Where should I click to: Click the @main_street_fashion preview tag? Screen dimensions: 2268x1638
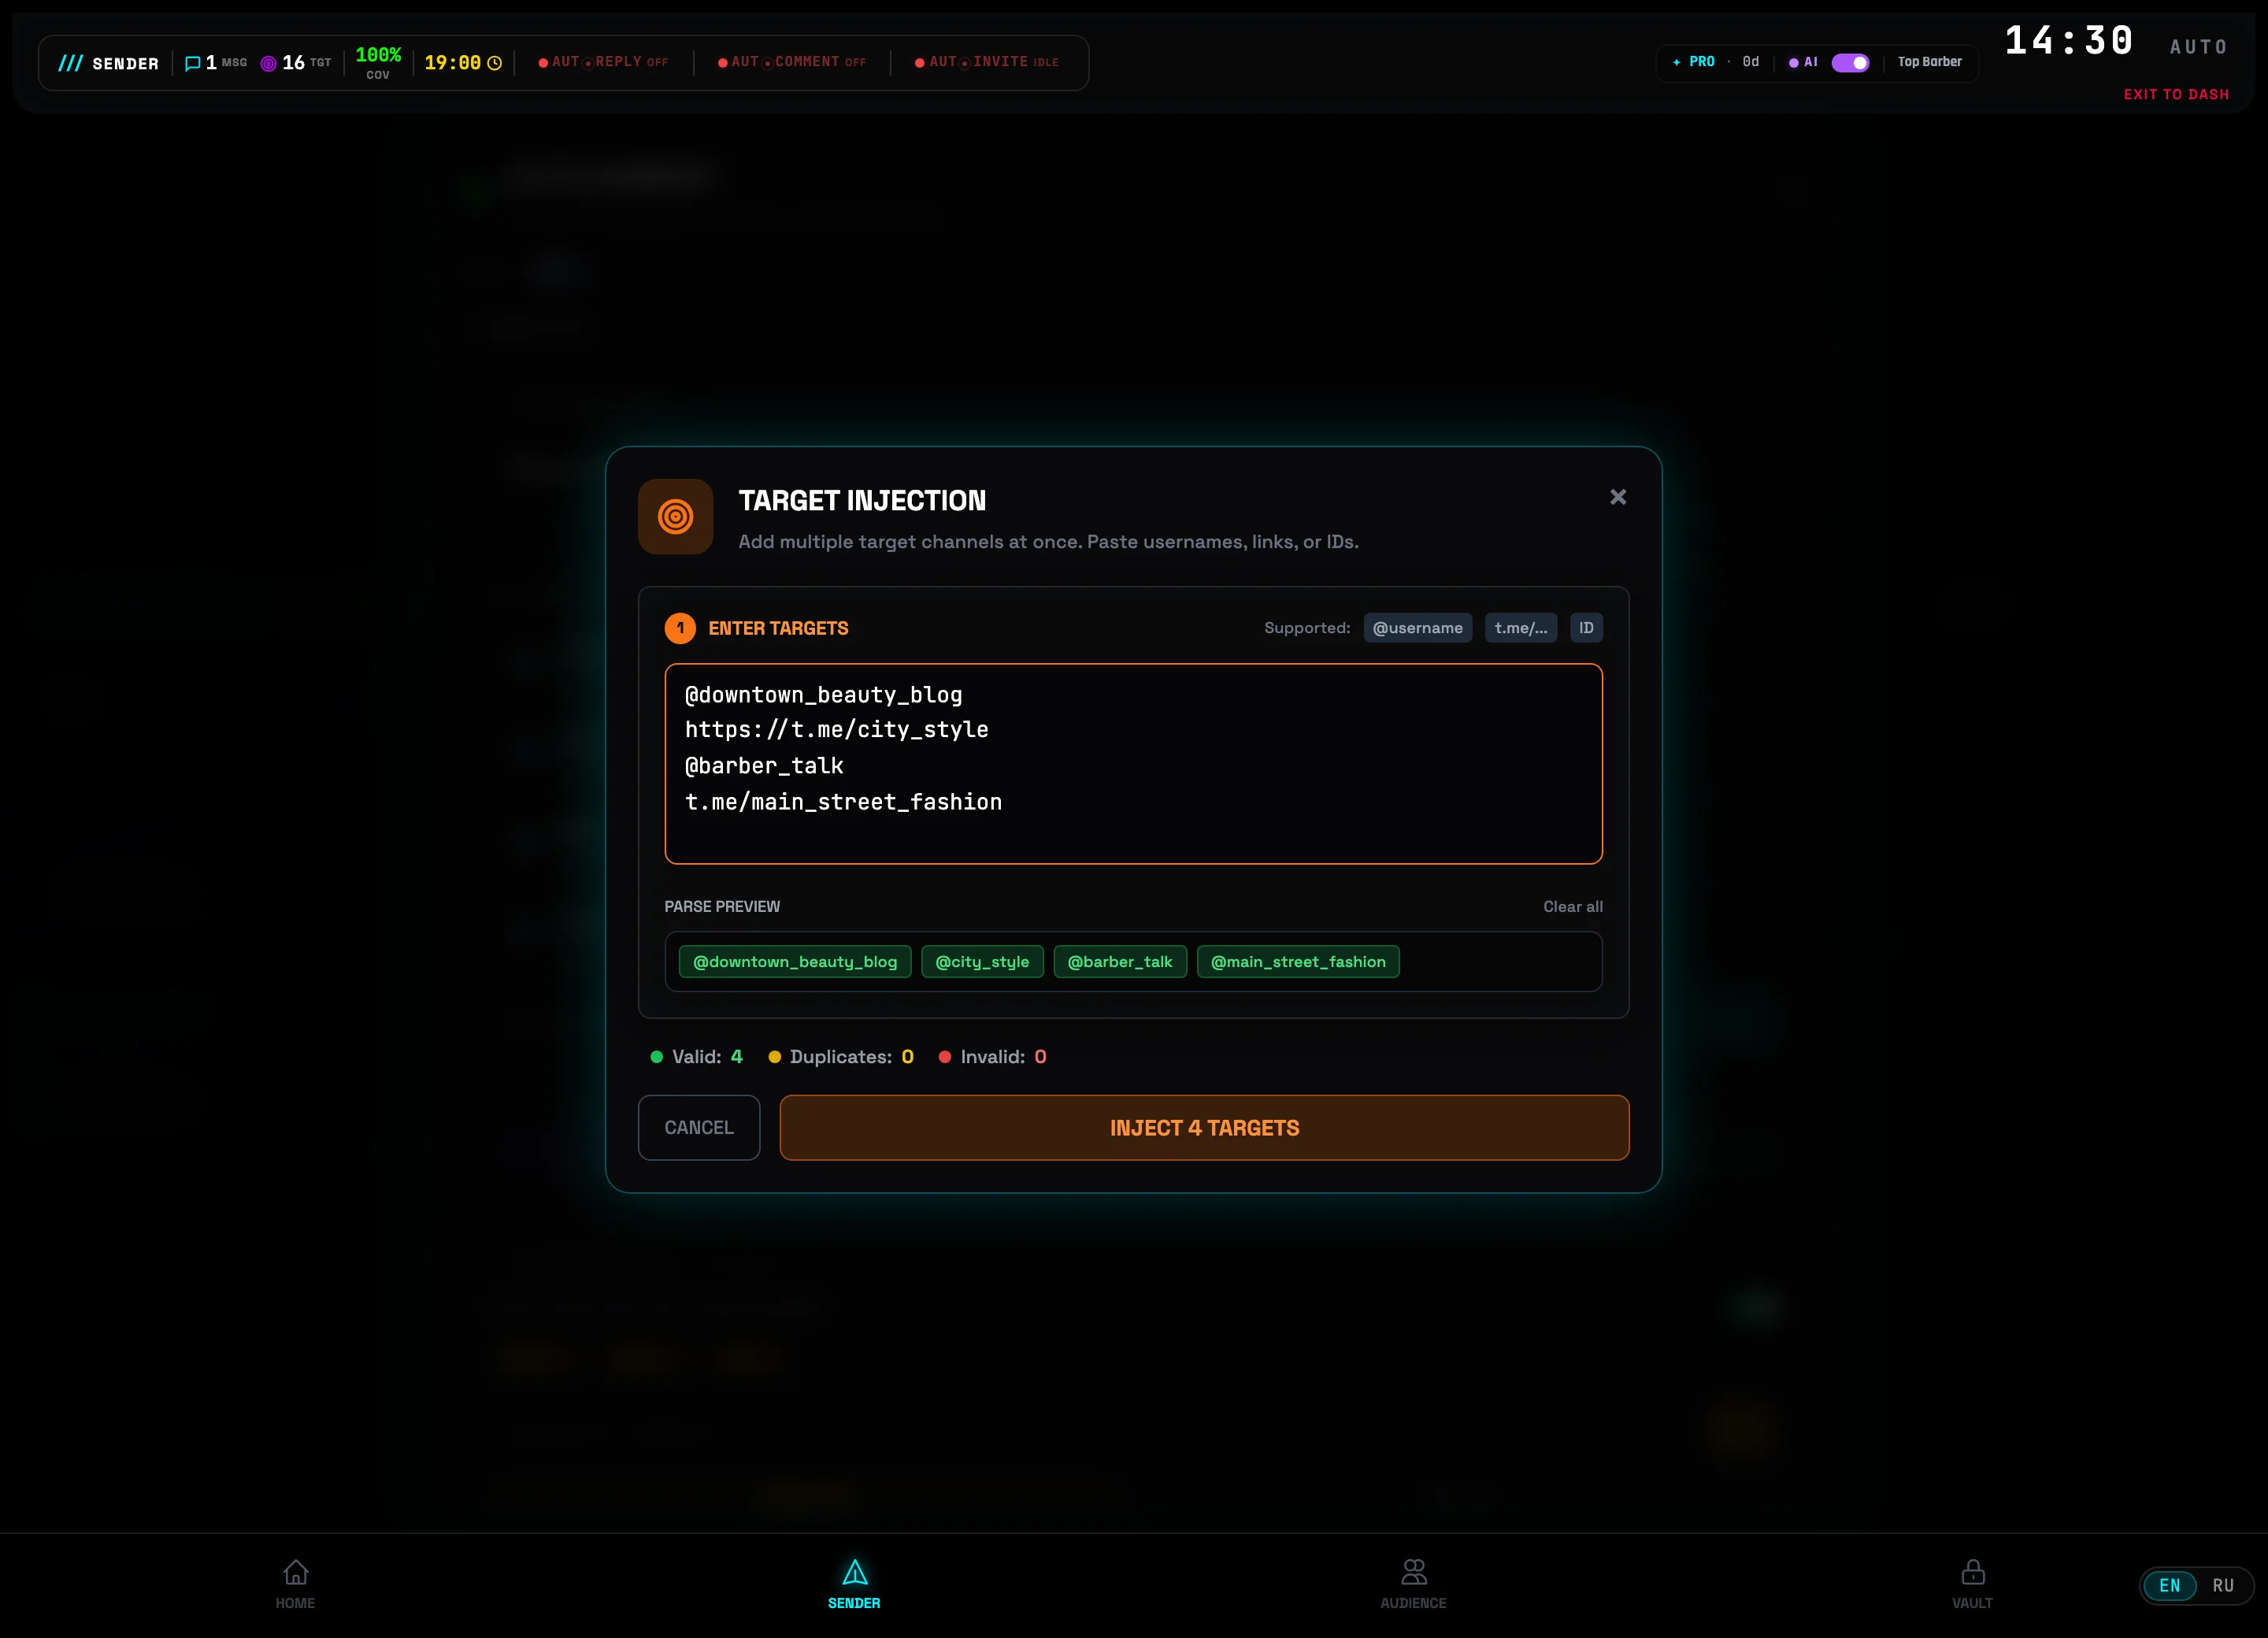coord(1298,961)
